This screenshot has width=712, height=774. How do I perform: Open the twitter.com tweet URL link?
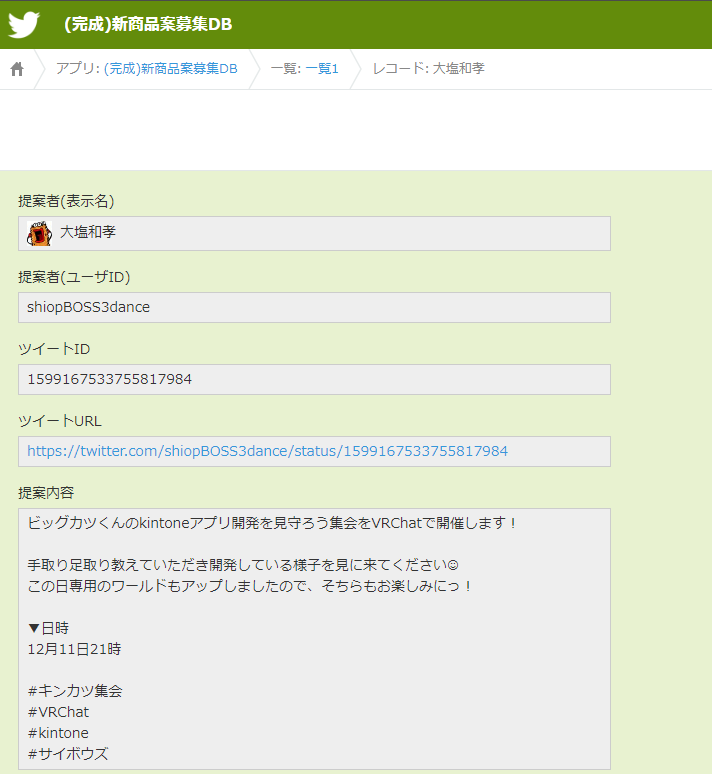(267, 451)
